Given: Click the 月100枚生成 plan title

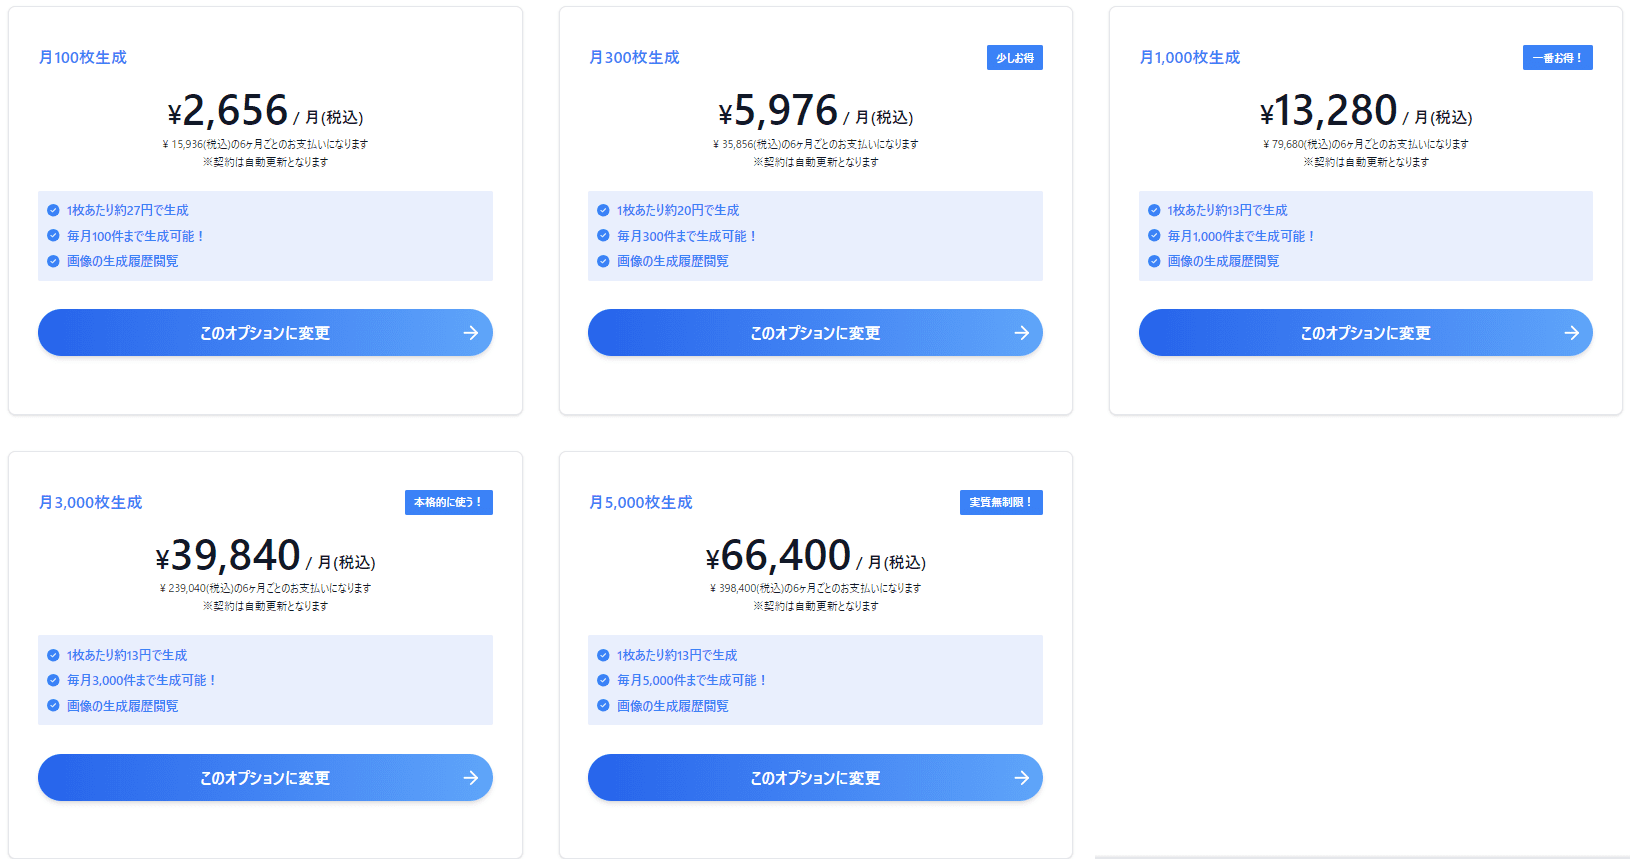Looking at the screenshot, I should (83, 58).
